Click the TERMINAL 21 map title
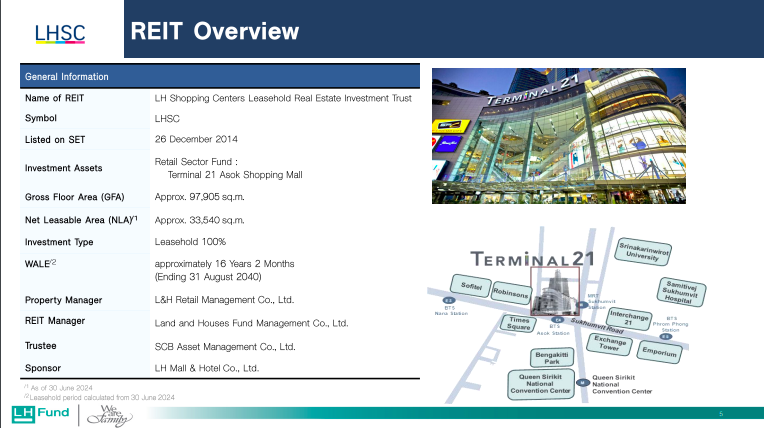 pyautogui.click(x=533, y=258)
